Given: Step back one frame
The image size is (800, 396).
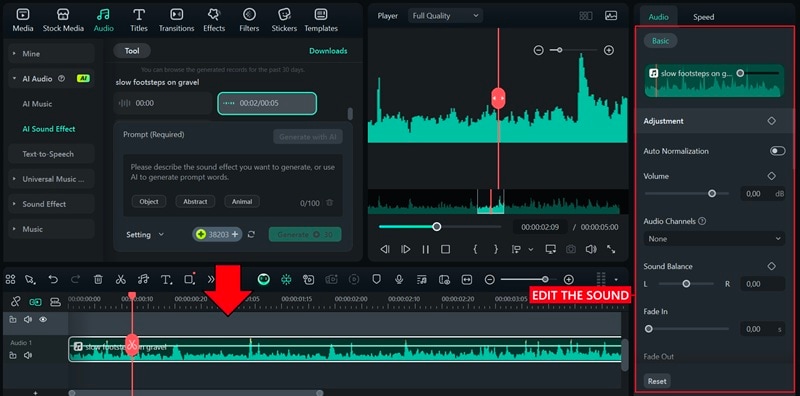Looking at the screenshot, I should point(385,249).
